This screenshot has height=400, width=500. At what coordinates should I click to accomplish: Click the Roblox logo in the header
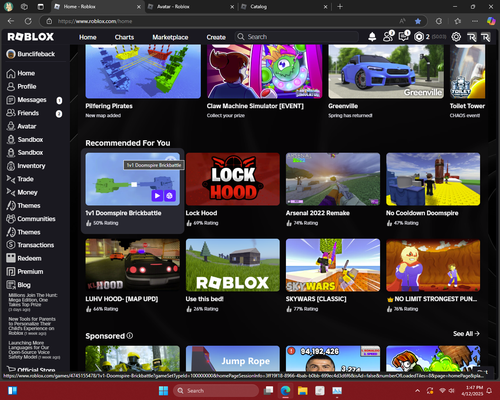point(30,37)
